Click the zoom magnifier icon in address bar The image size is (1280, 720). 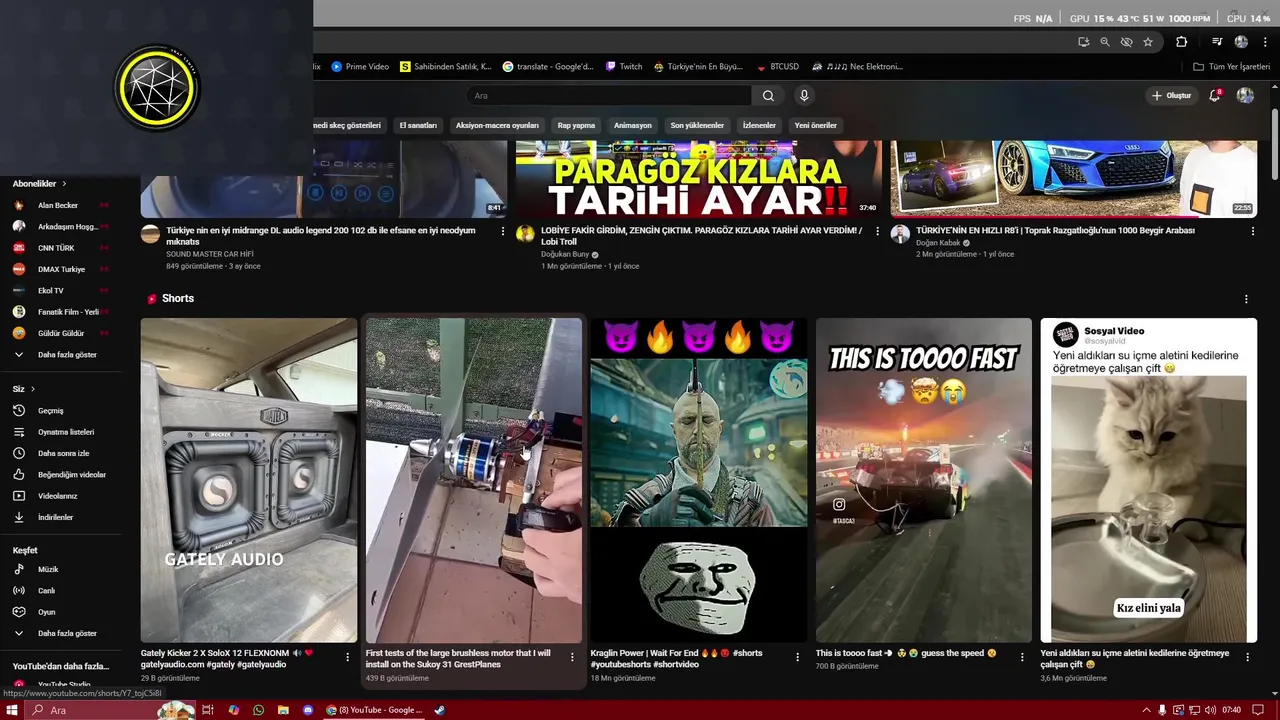pos(1105,42)
